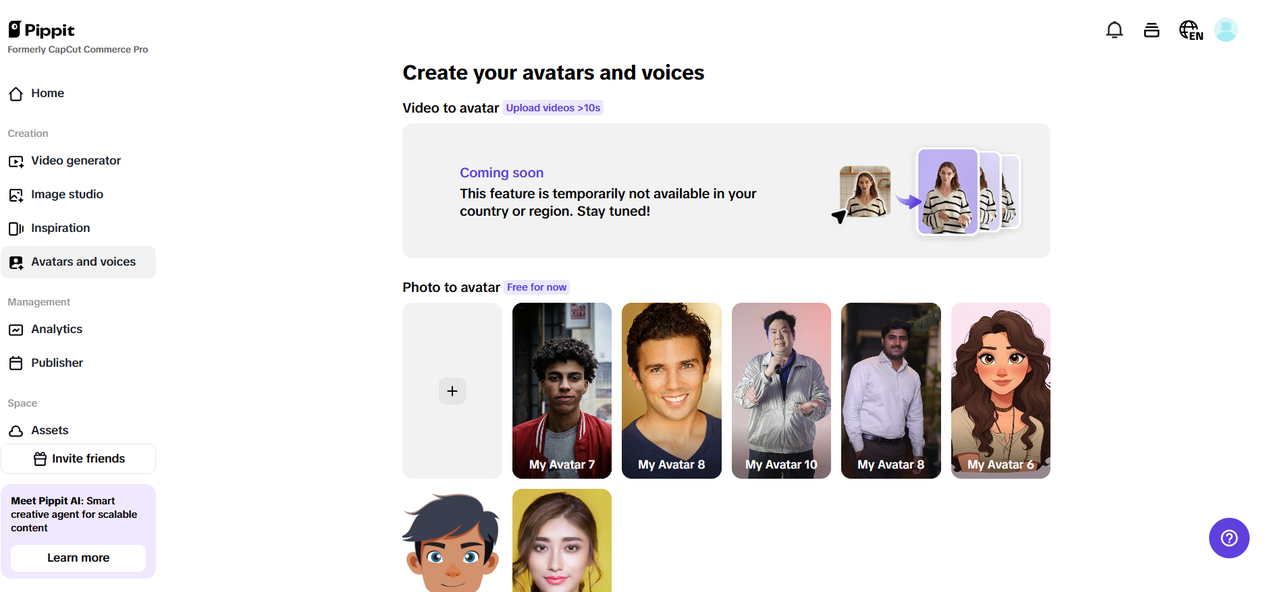Open the help question mark bubble
Viewport: 1280px width, 592px height.
tap(1229, 538)
